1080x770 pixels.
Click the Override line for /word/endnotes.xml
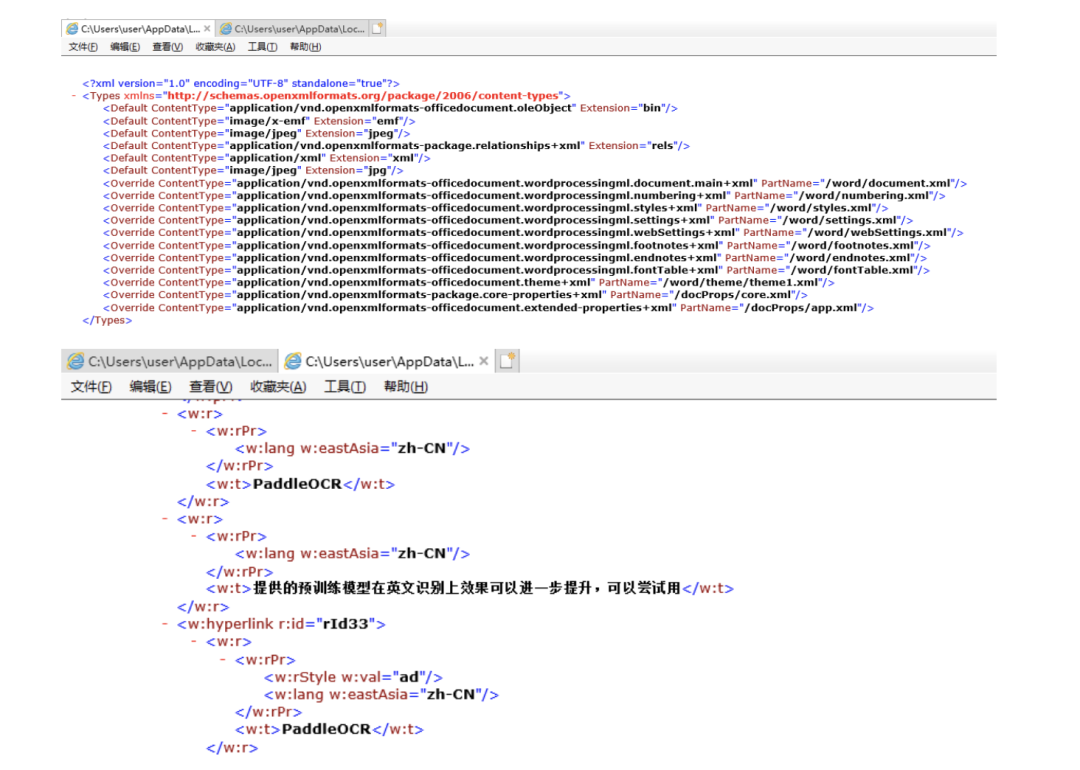click(x=515, y=258)
